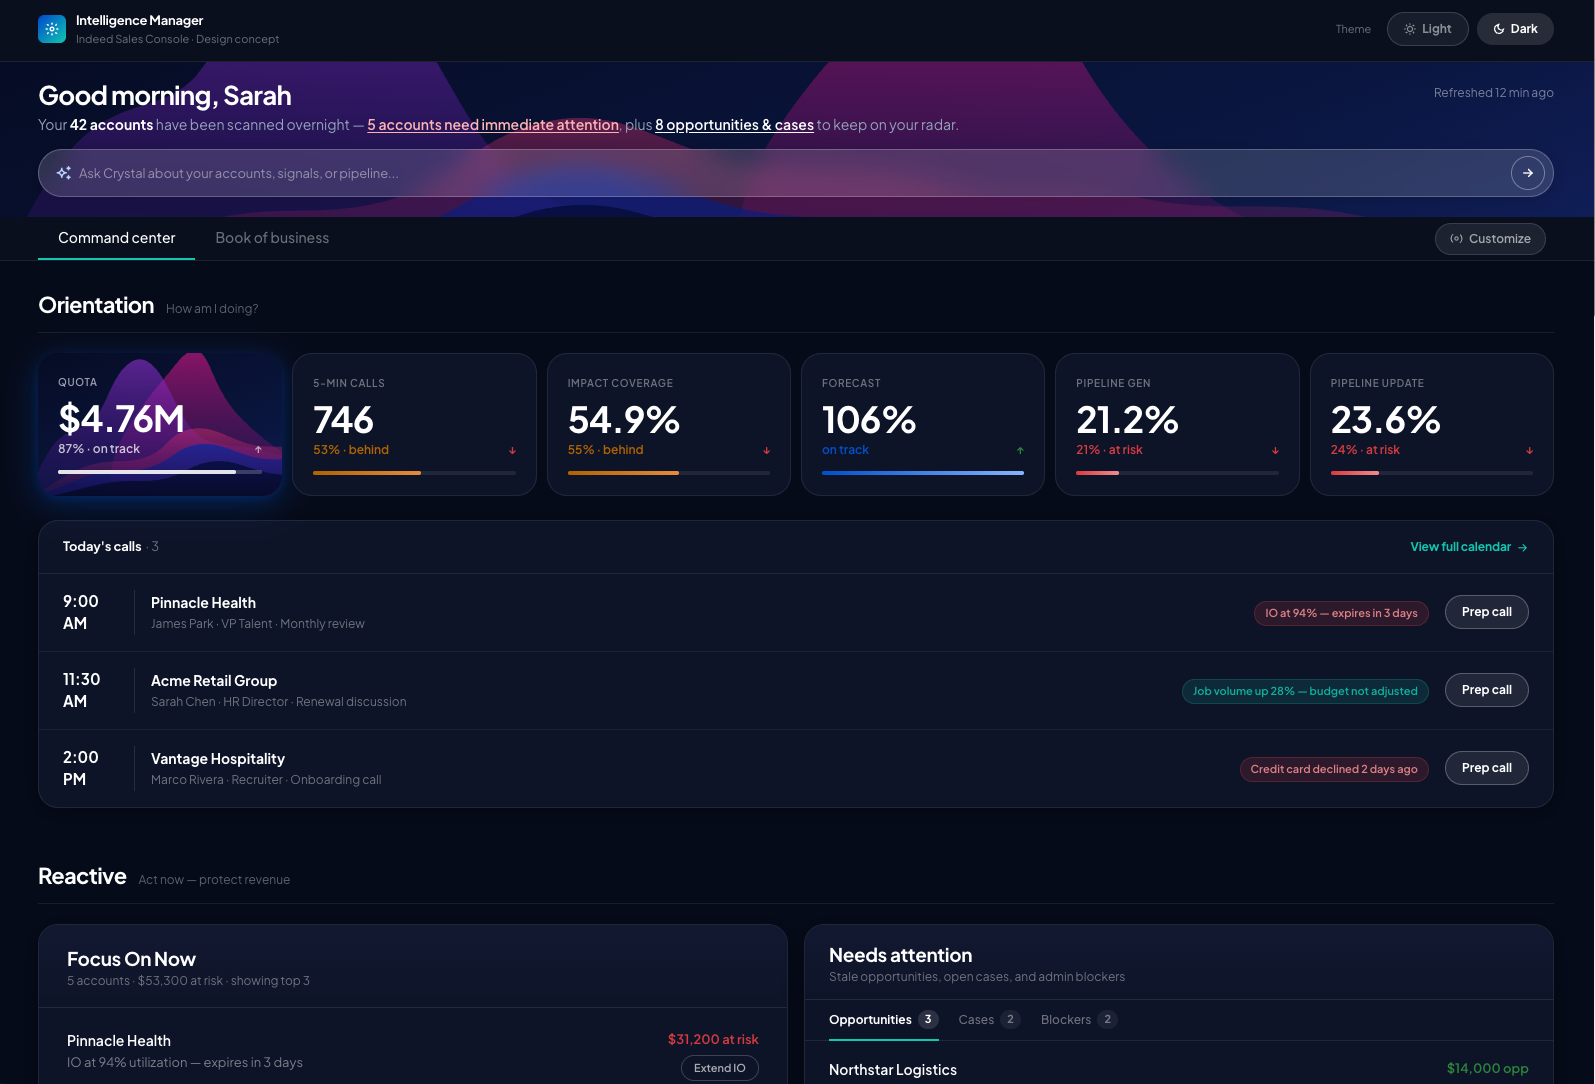The width and height of the screenshot is (1595, 1084).
Task: Click the Forecast progress bar
Action: [x=923, y=473]
